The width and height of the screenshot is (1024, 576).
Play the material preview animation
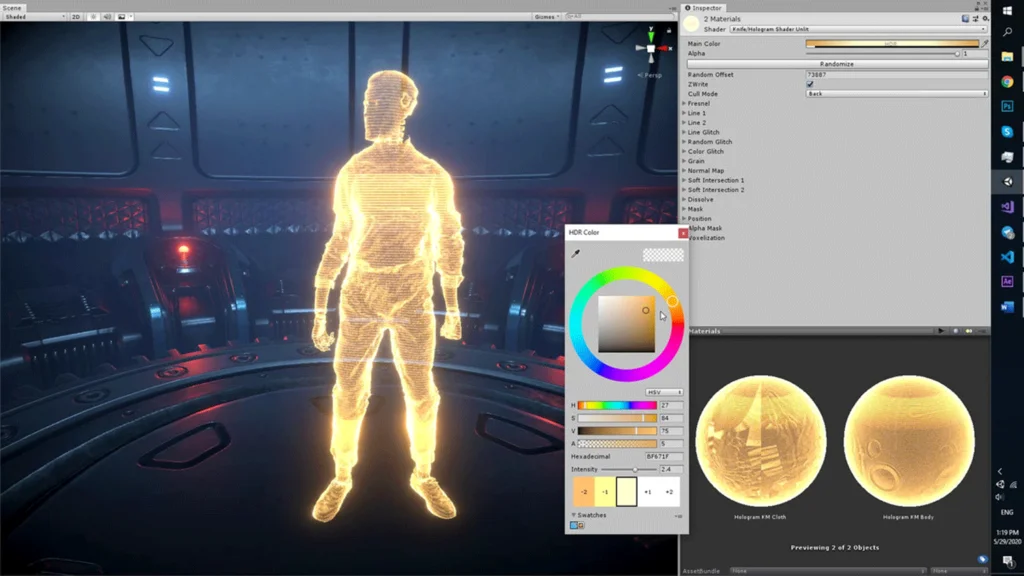click(x=941, y=331)
